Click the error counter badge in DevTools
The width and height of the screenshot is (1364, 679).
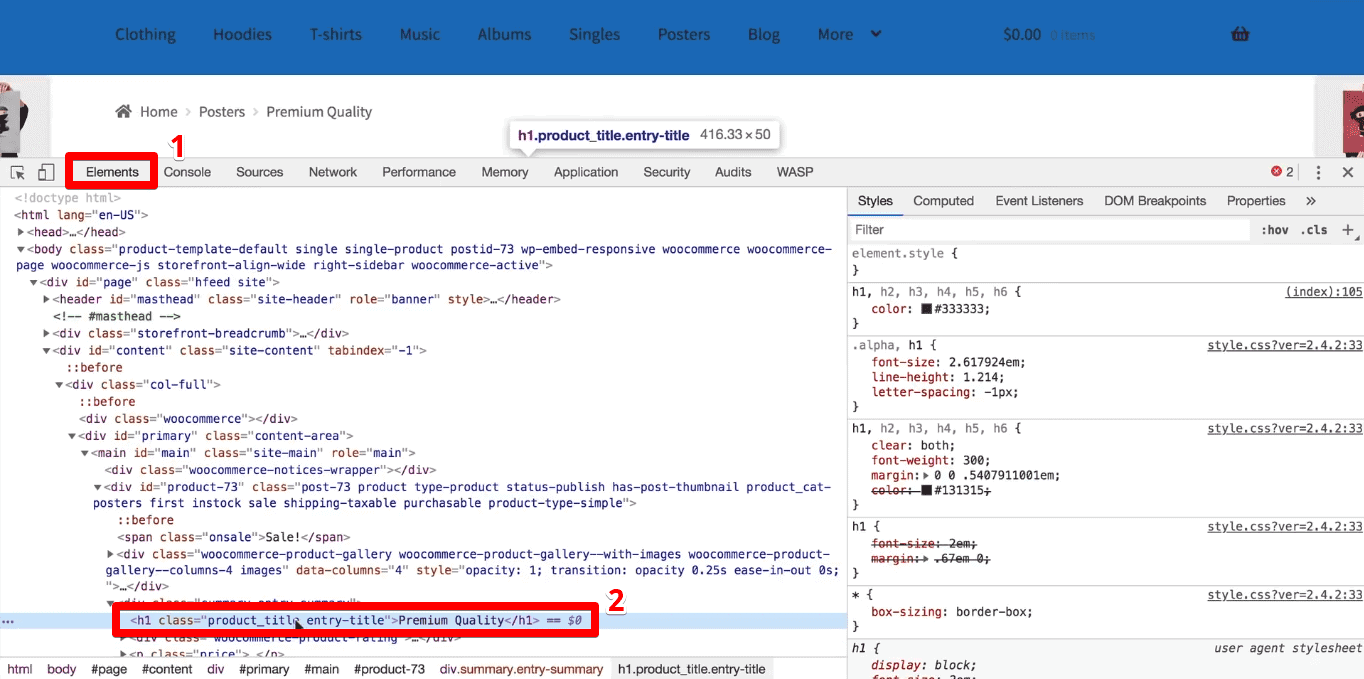click(x=1280, y=171)
